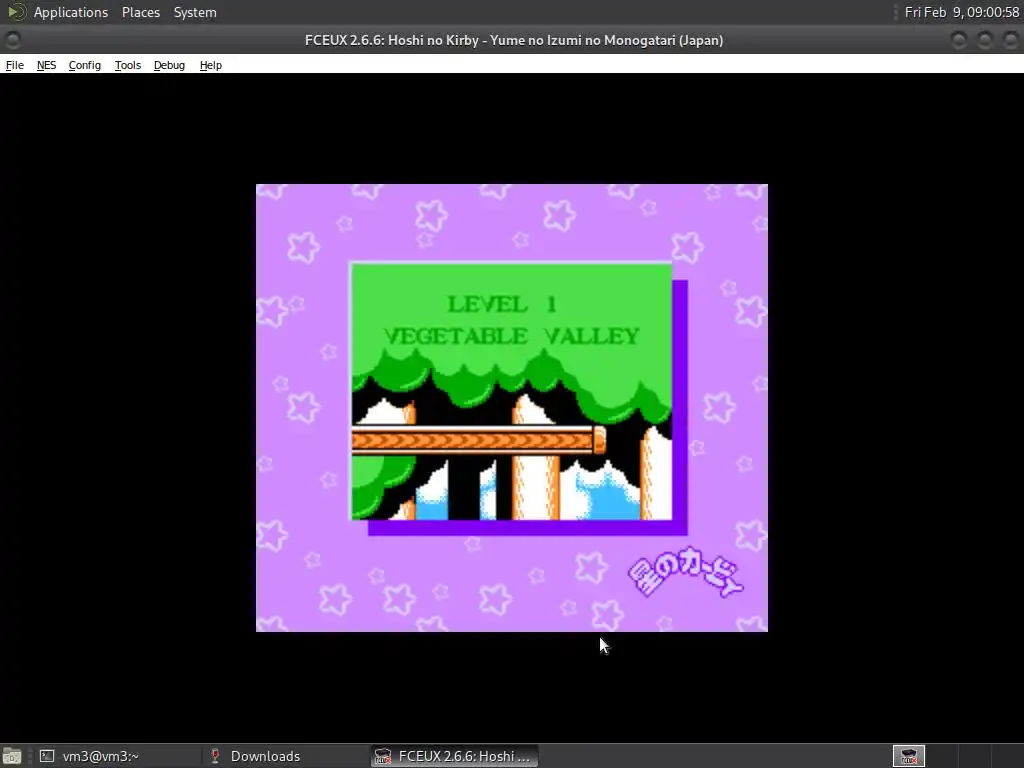This screenshot has height=768, width=1024.
Task: Select the FCEUX 2.6.6 taskbar button
Action: pyautogui.click(x=455, y=756)
